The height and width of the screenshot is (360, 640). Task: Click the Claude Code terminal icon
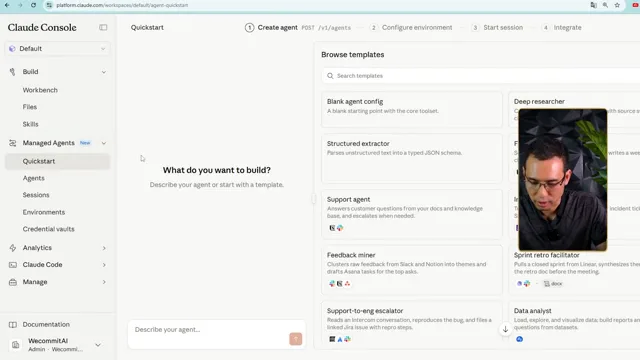tap(13, 265)
